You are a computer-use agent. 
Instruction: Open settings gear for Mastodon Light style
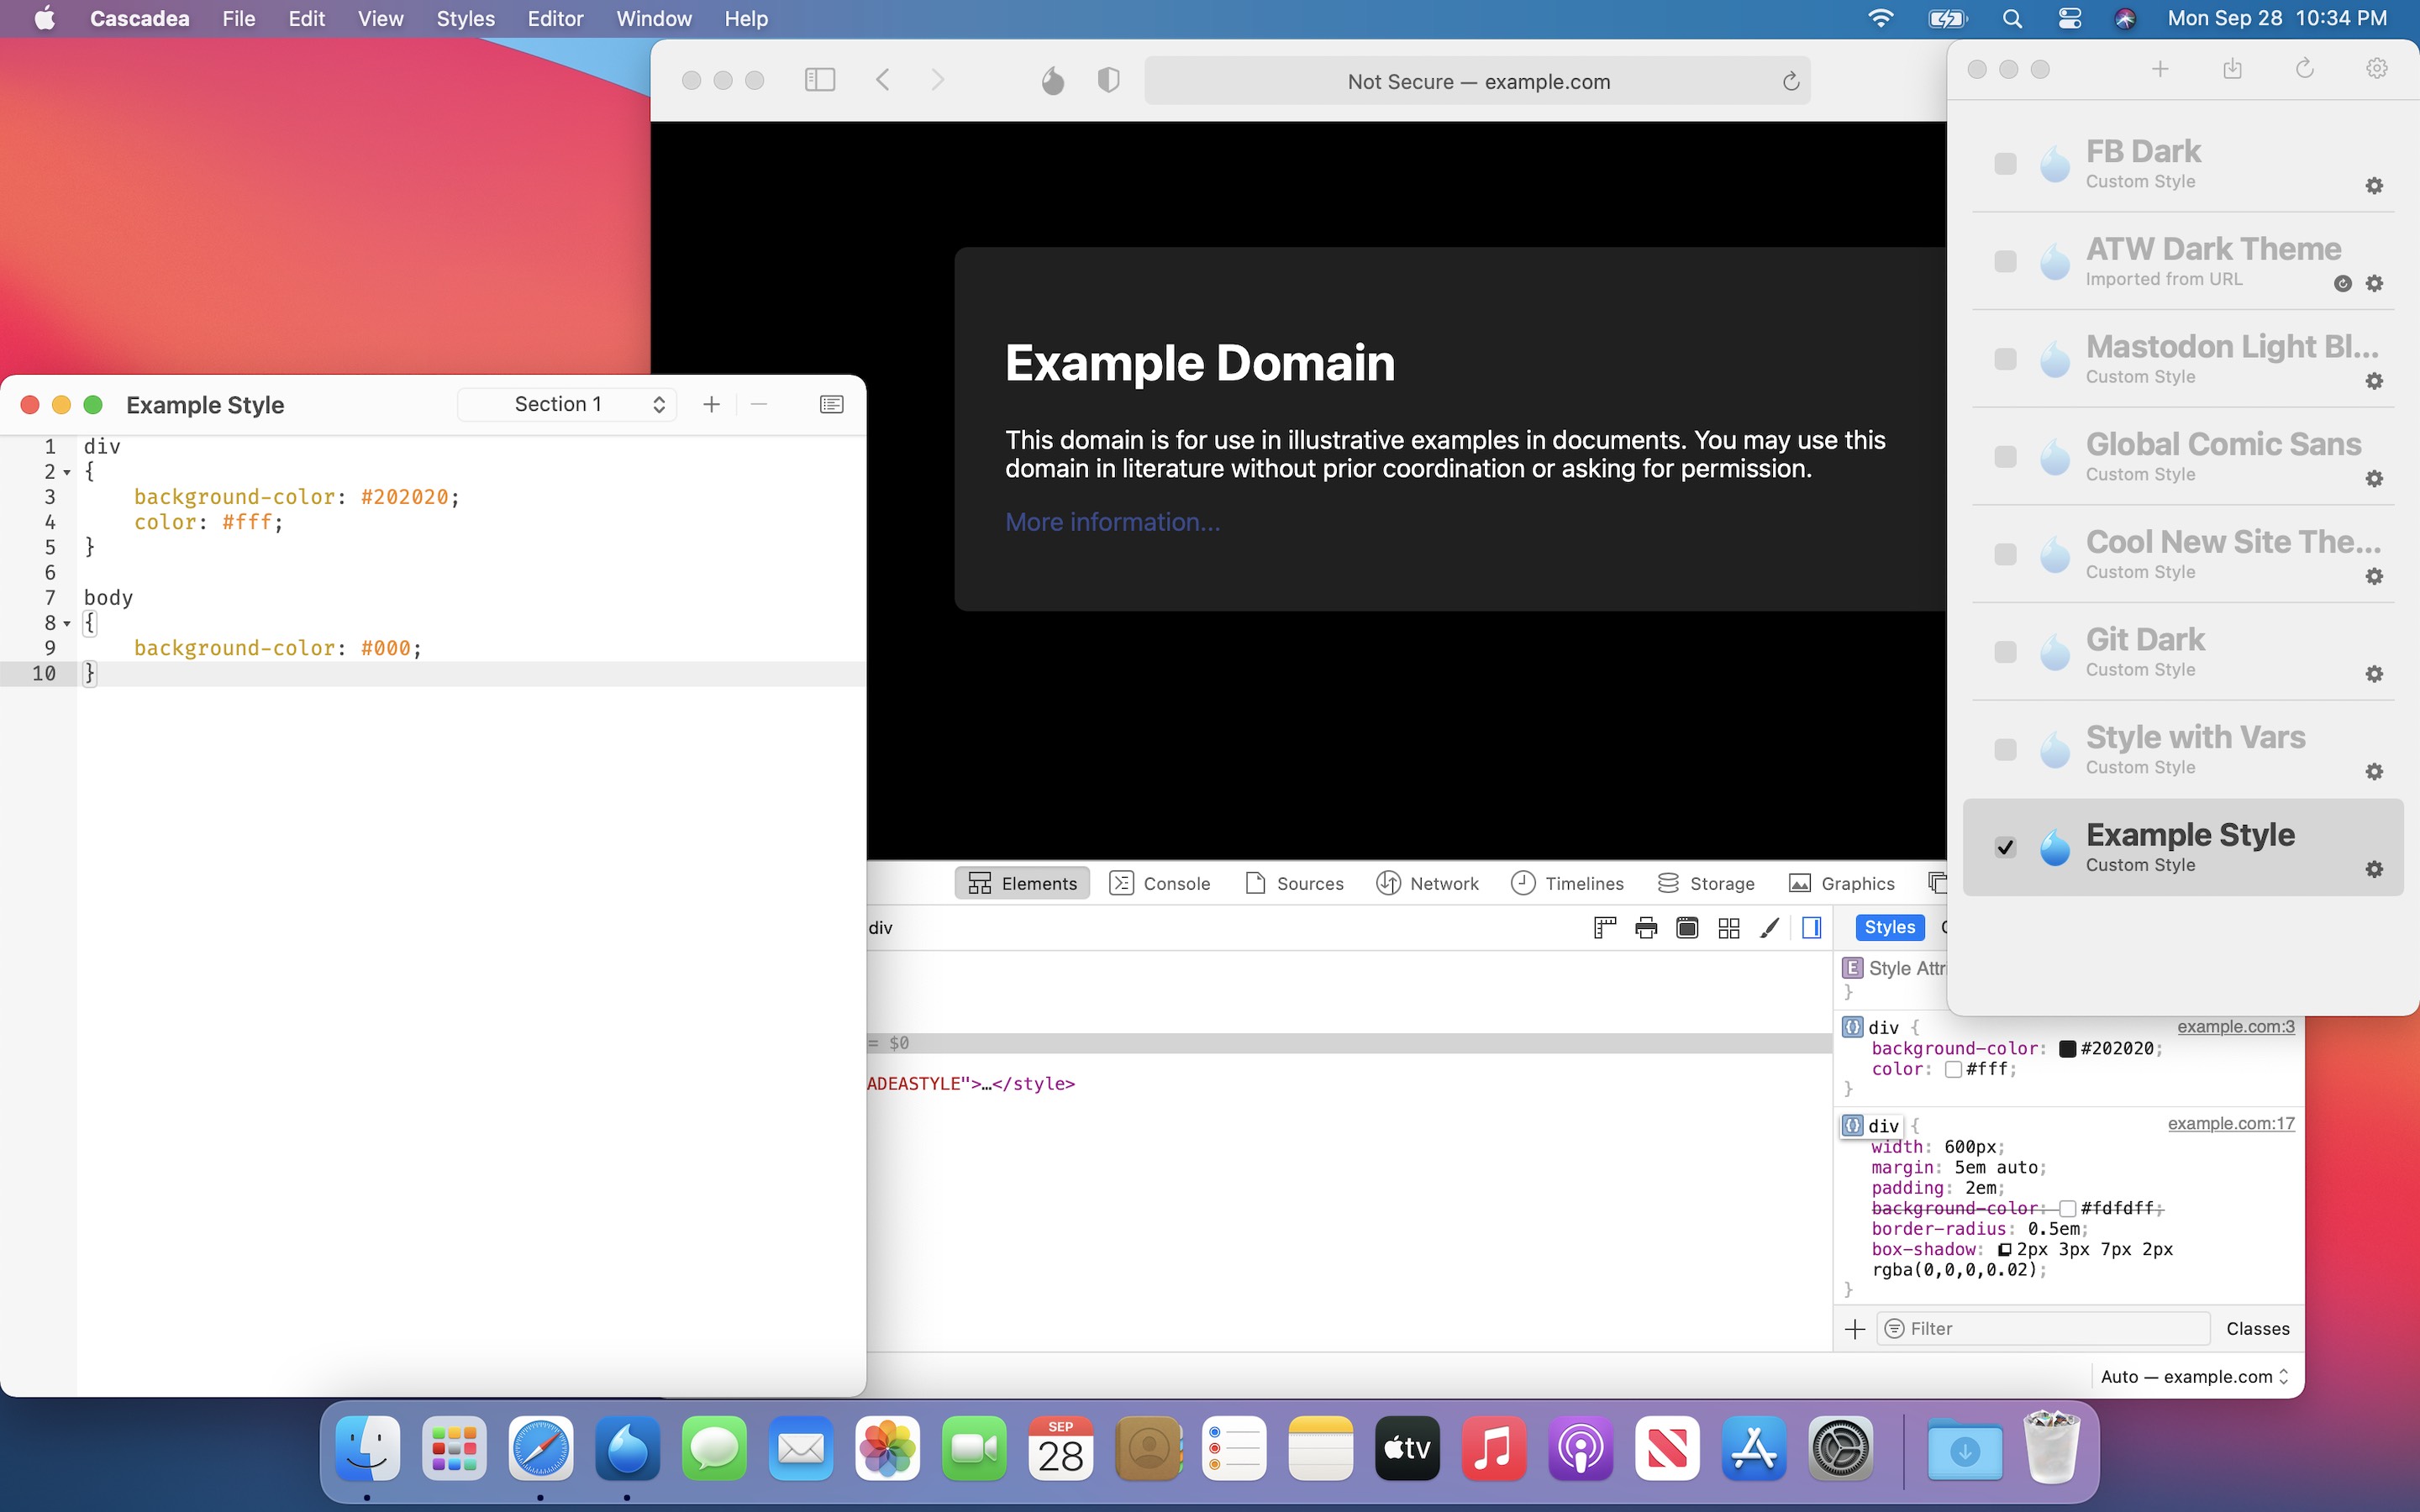pyautogui.click(x=2374, y=381)
